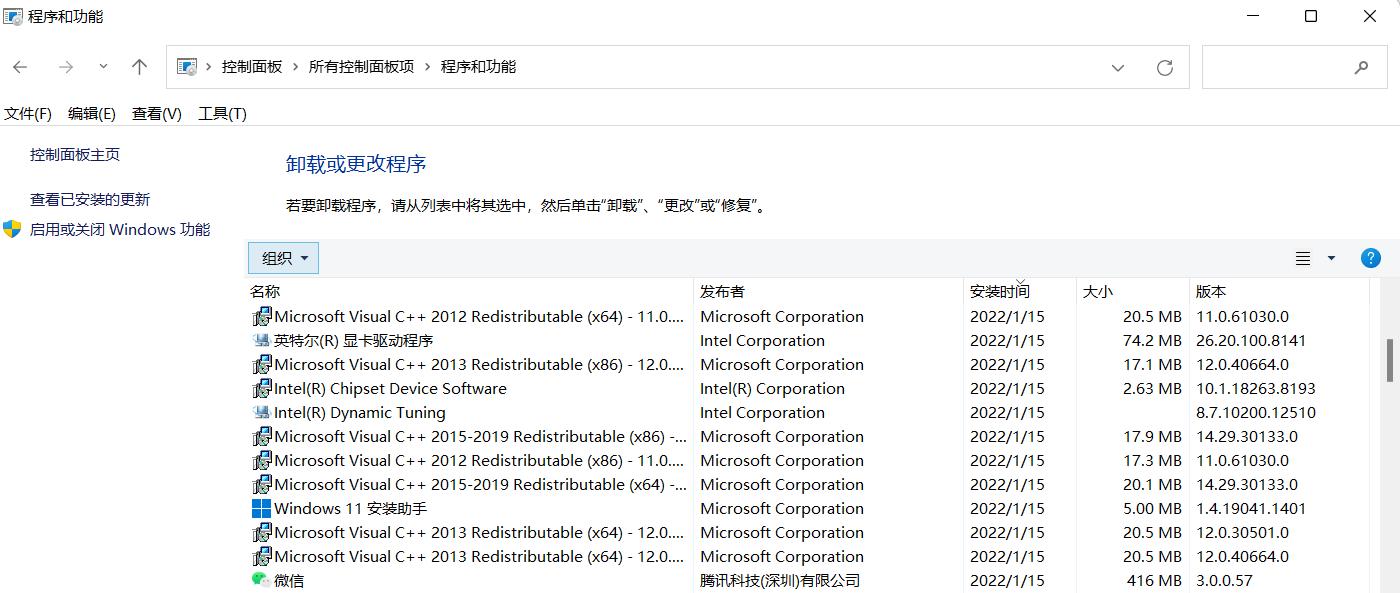
Task: Expand the address bar history dropdown
Action: coord(1118,67)
